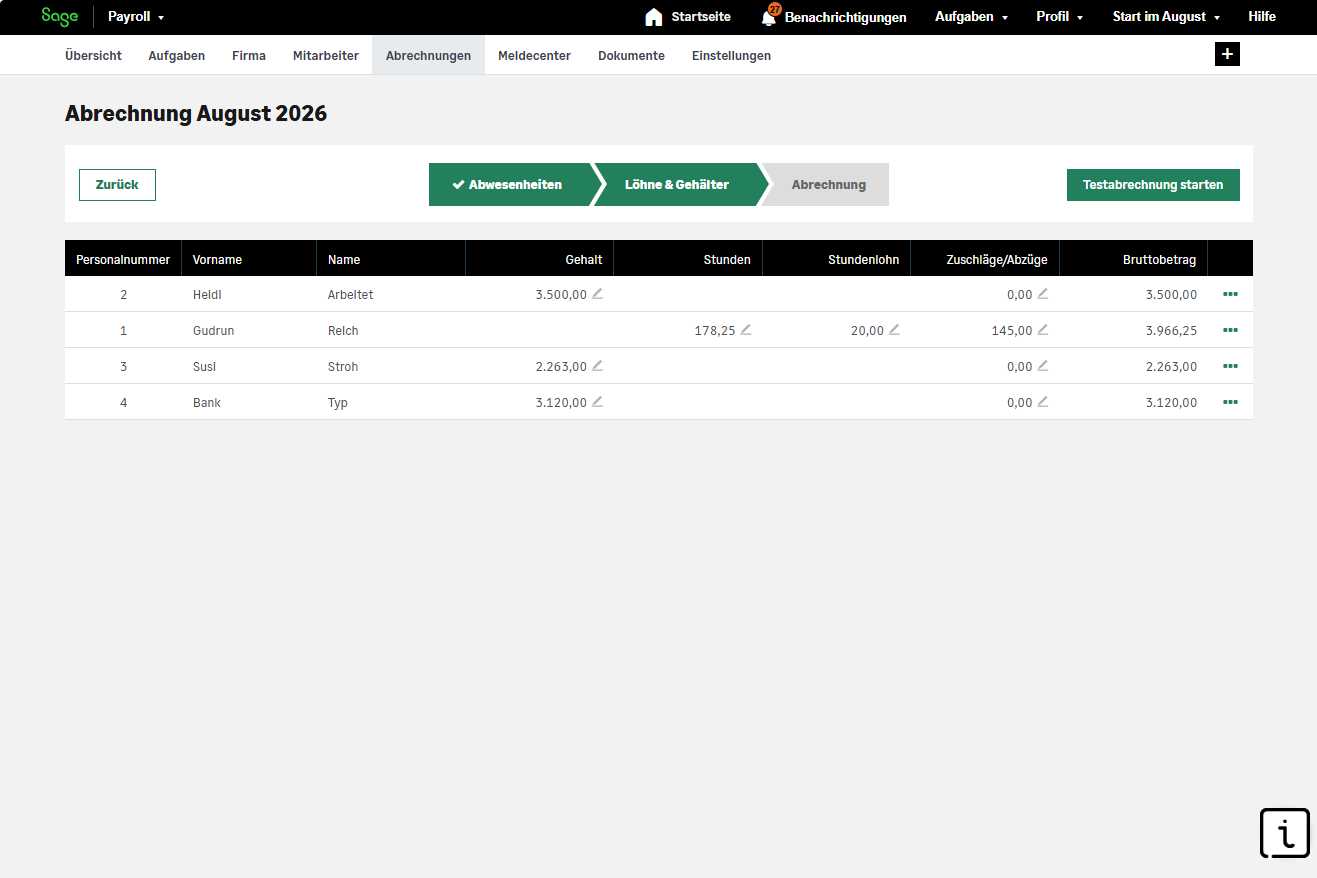1317x878 pixels.
Task: Edit the 3.120,00 salary with its pencil icon
Action: click(x=597, y=402)
